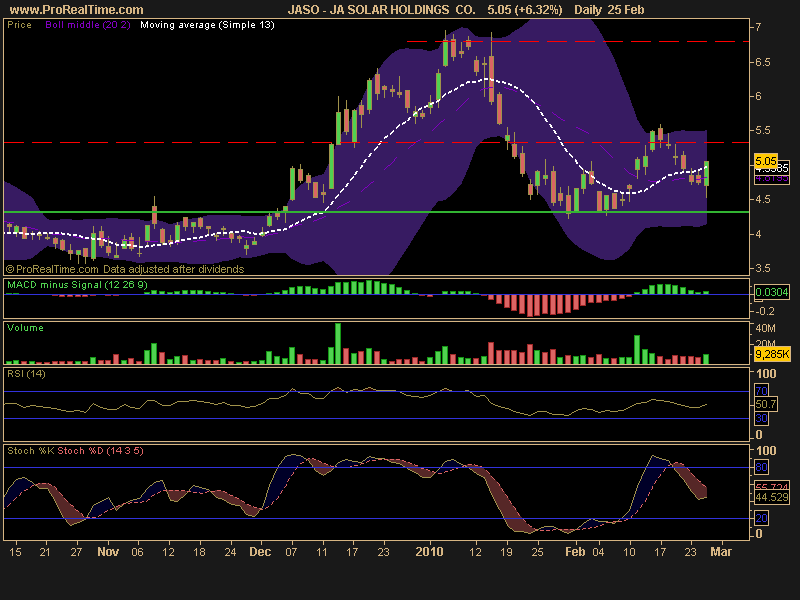Click the Dec date axis label
This screenshot has width=800, height=600.
coord(260,552)
